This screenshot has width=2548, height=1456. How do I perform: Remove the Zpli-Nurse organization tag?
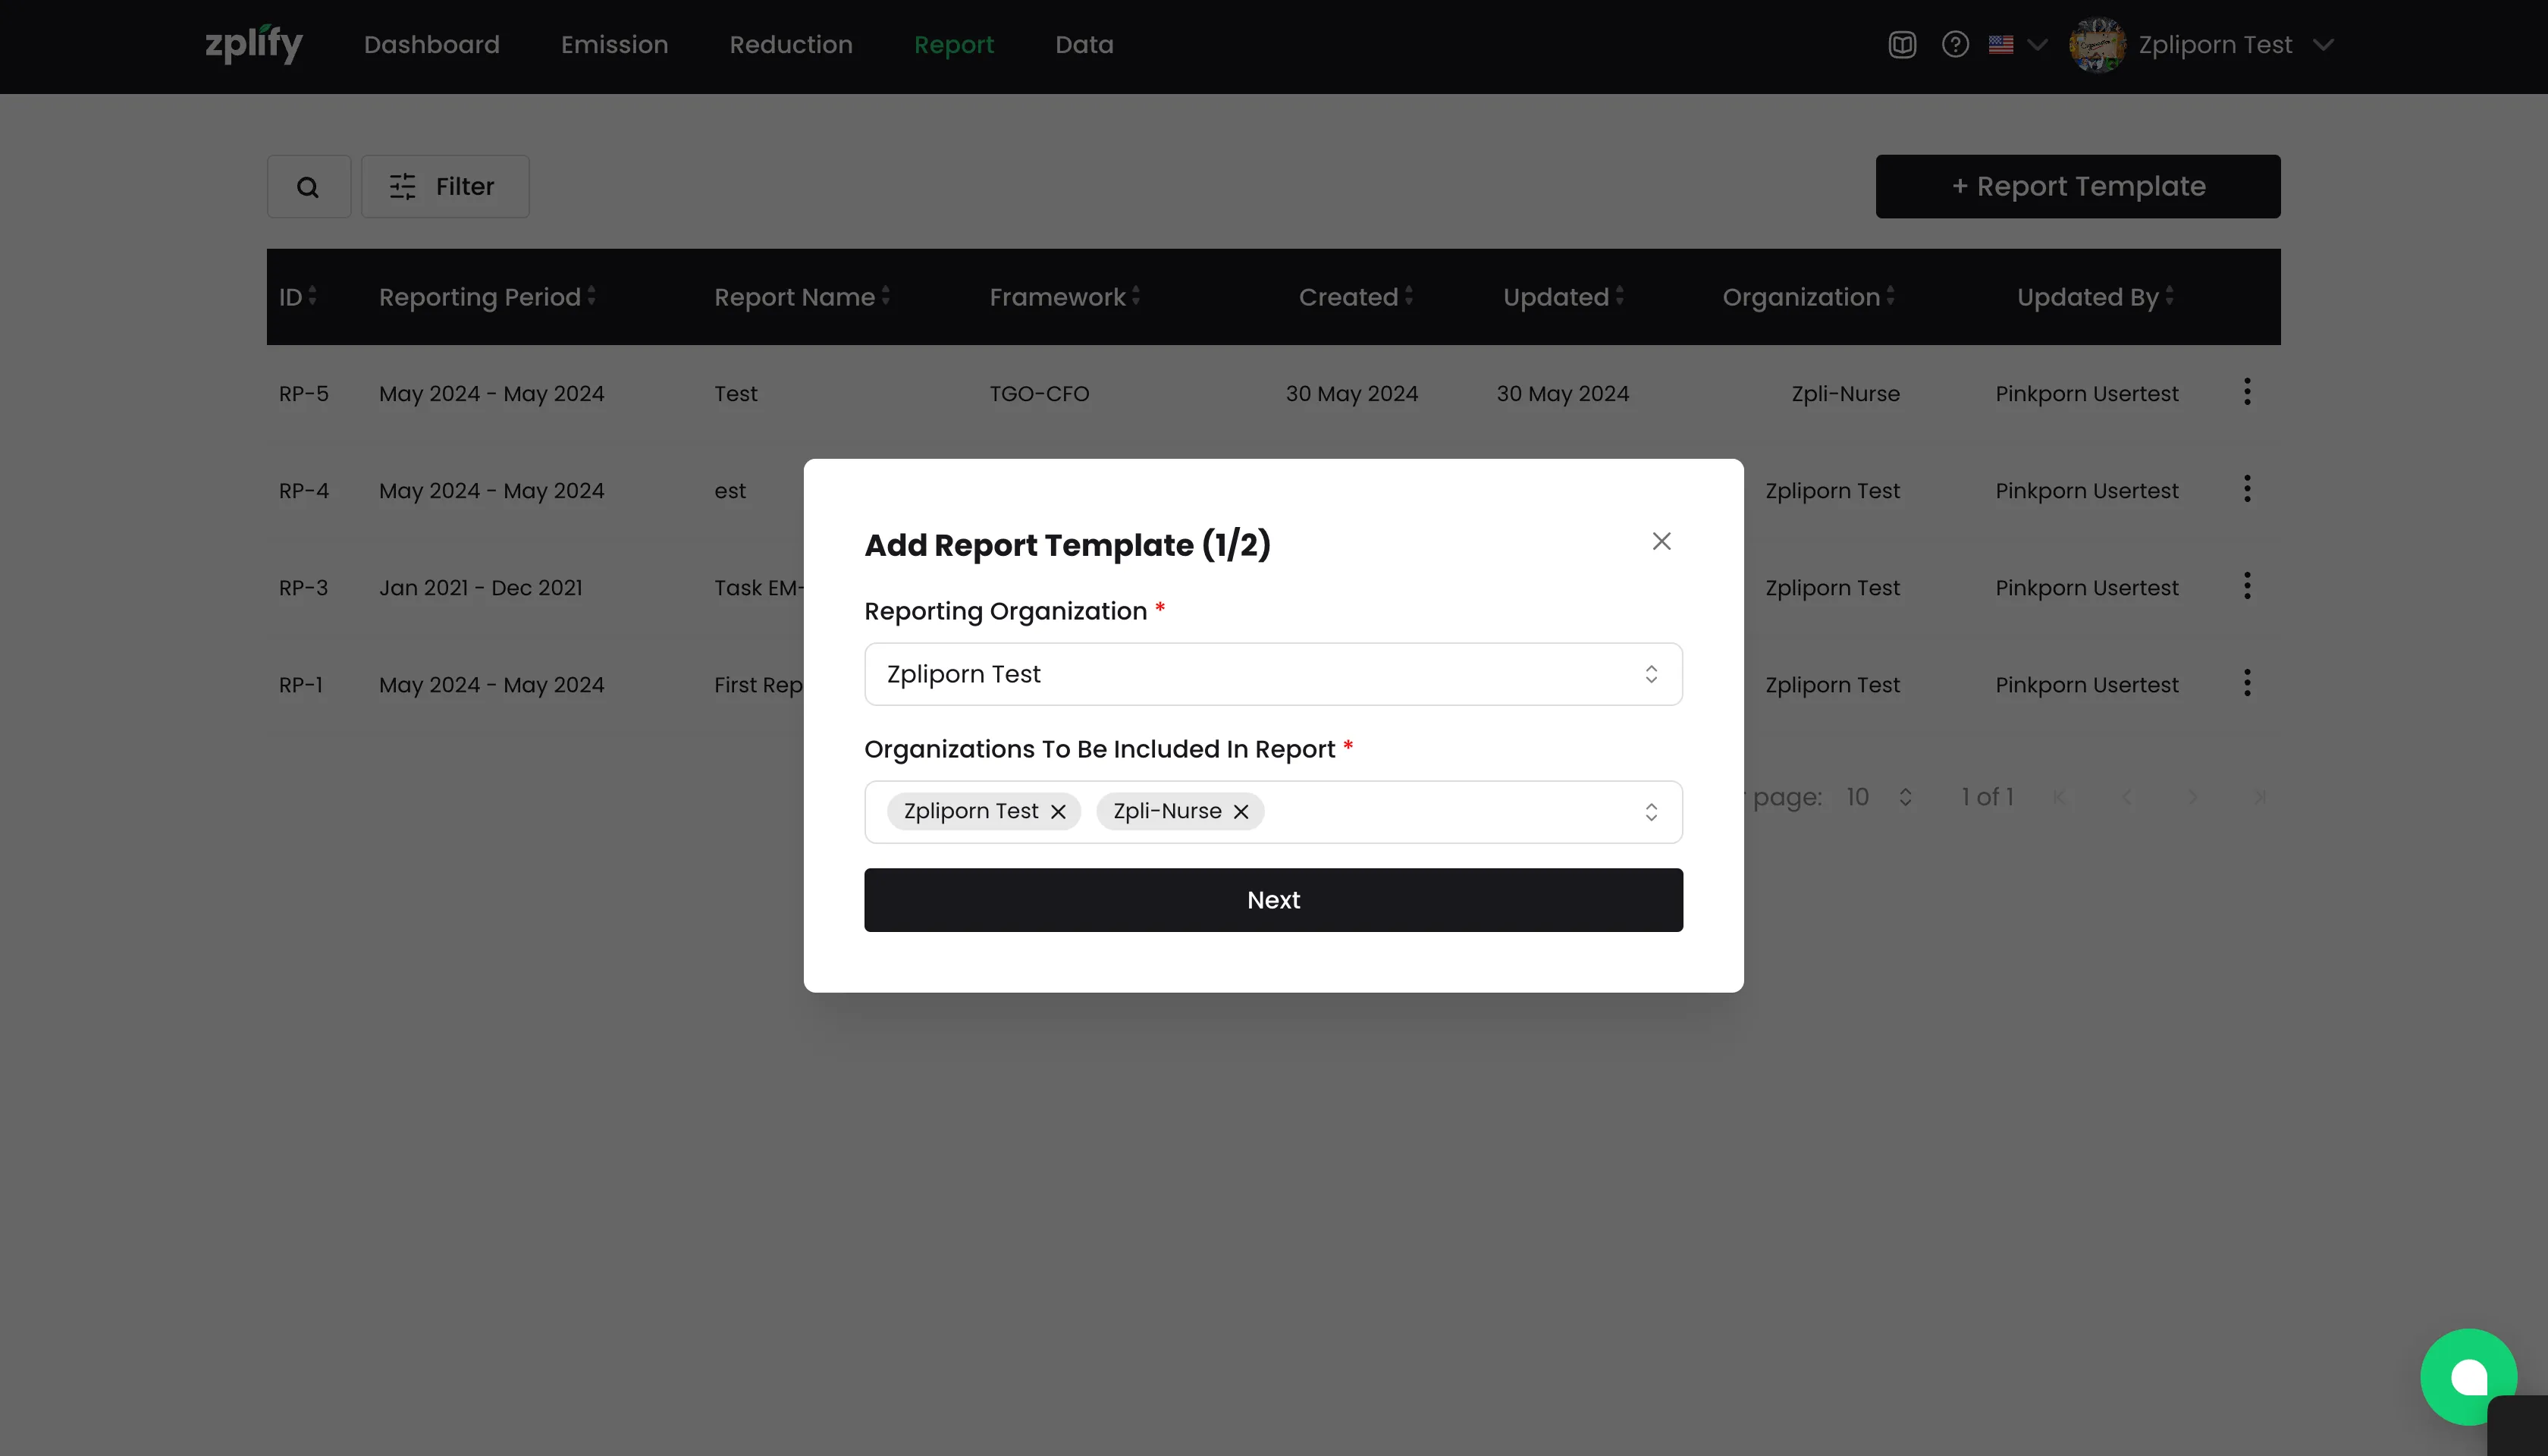tap(1241, 811)
